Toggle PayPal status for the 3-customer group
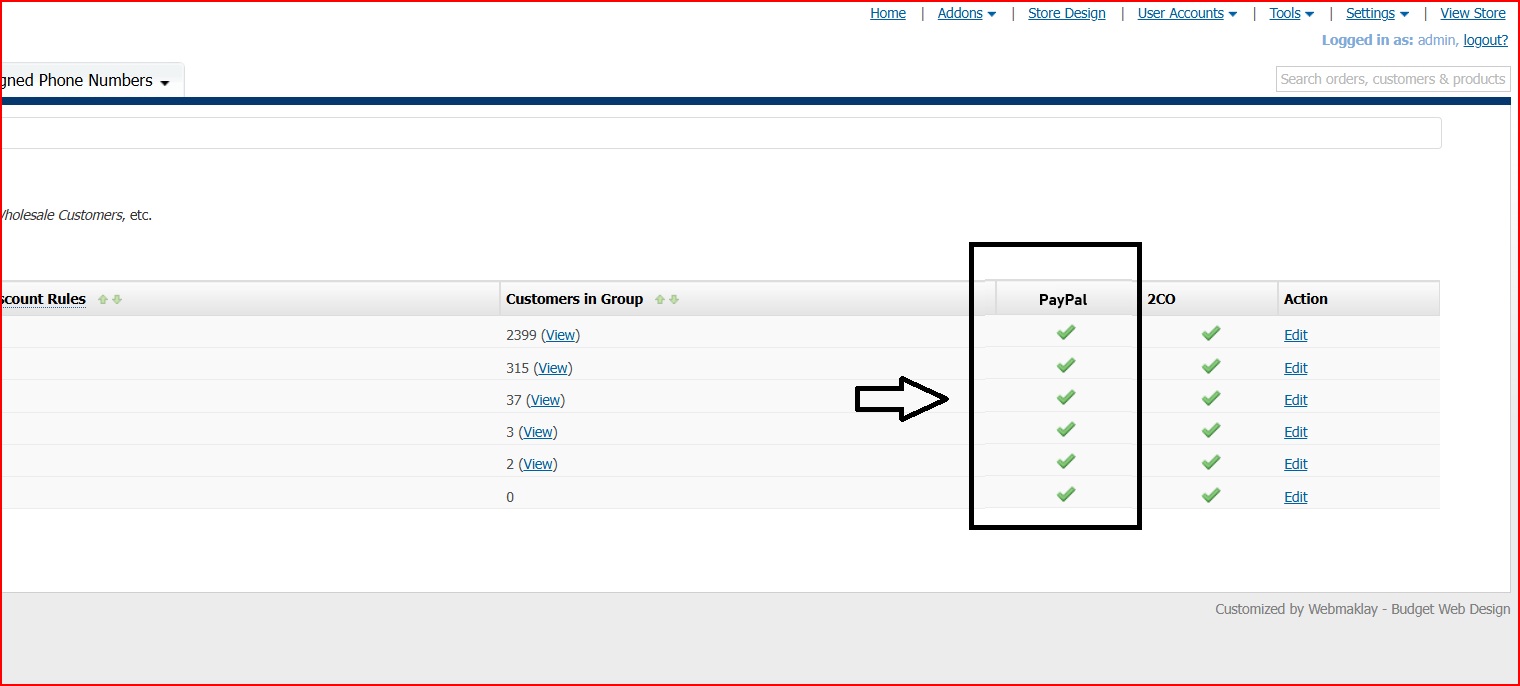Viewport: 1520px width, 686px height. point(1066,430)
